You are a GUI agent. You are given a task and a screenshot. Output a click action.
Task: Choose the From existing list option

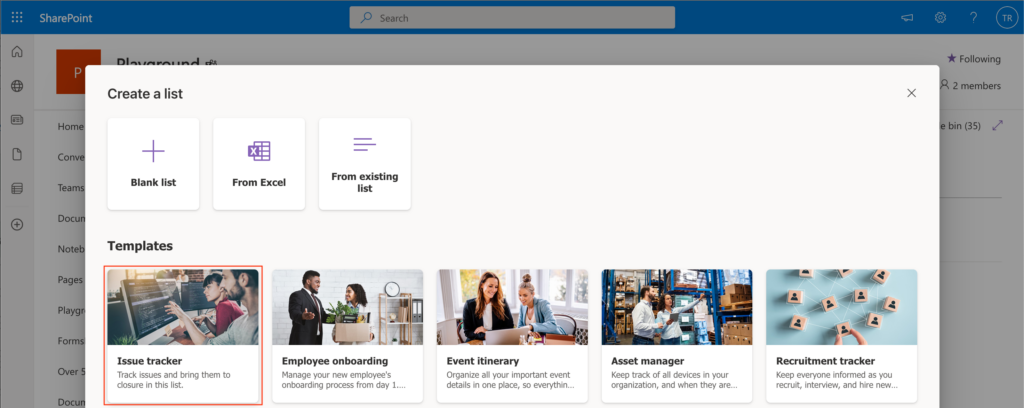click(364, 164)
